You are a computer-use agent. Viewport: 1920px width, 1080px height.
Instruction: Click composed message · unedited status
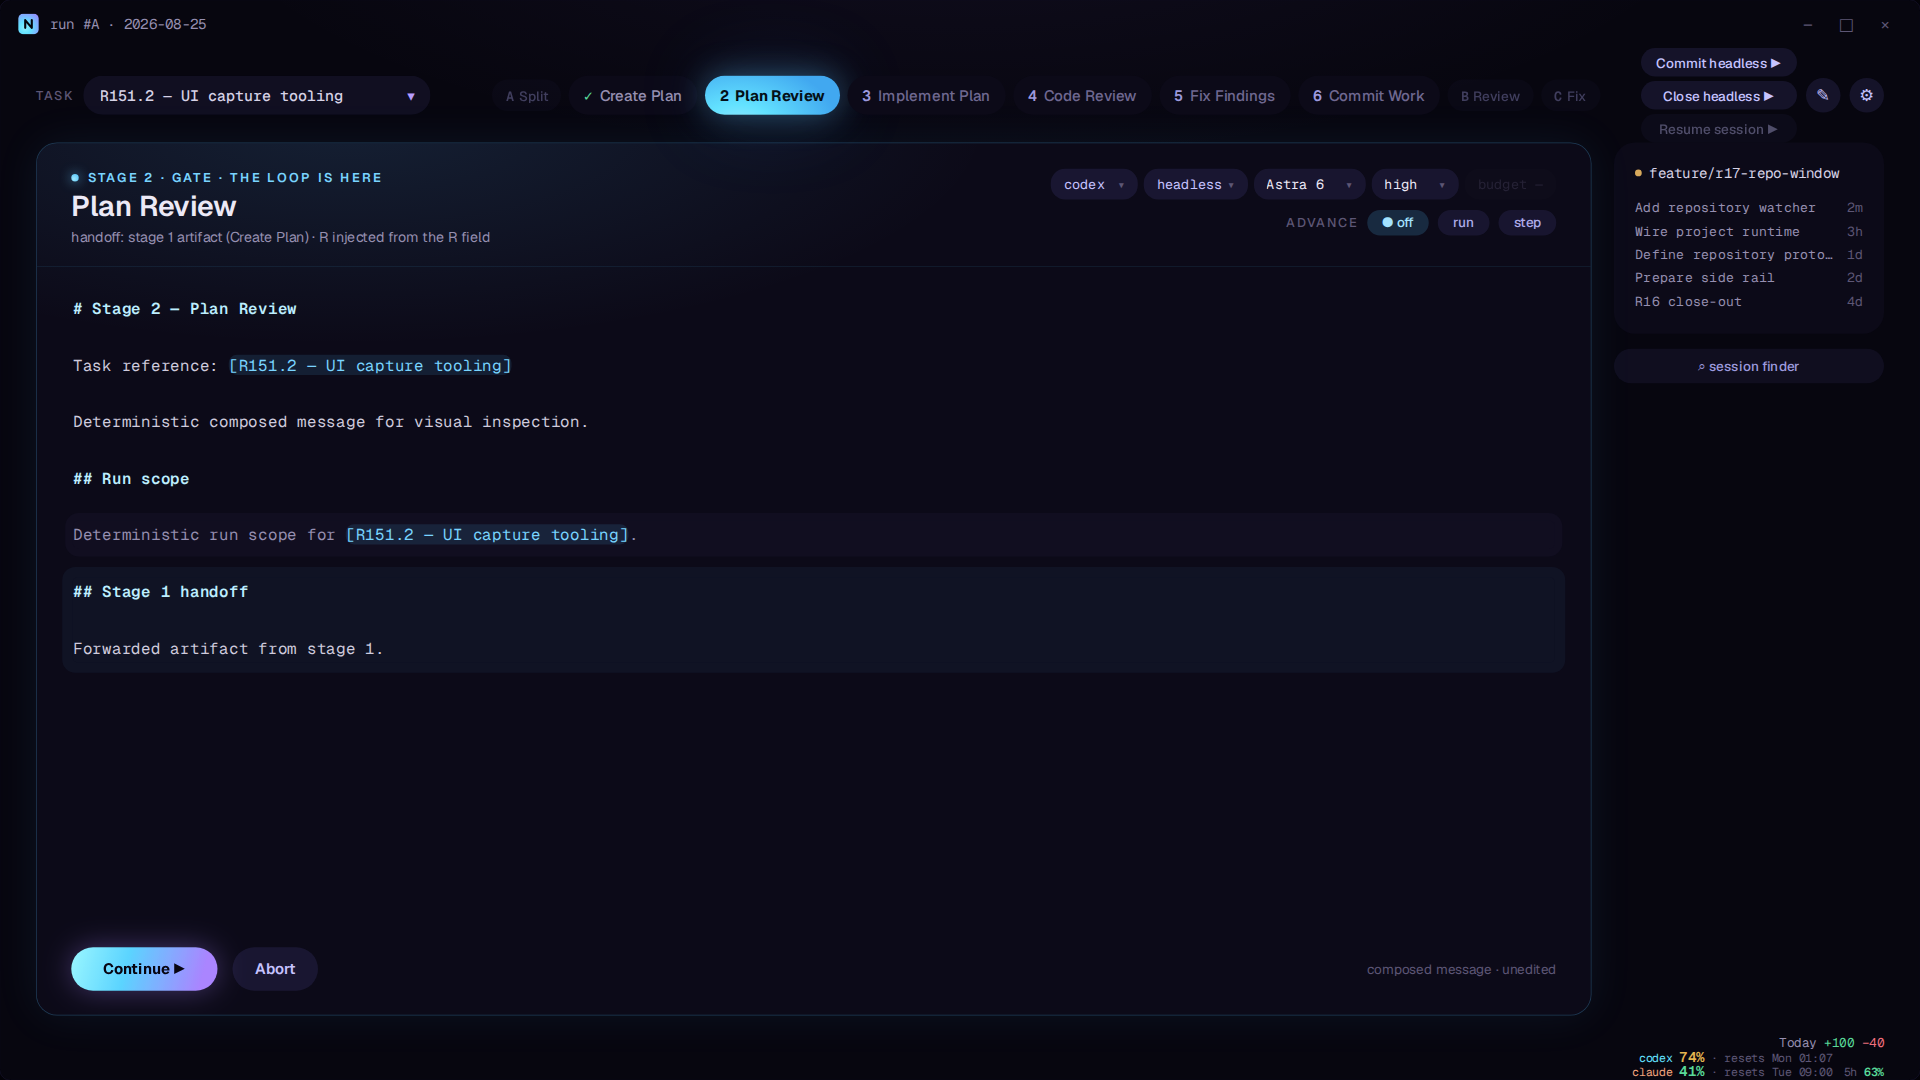pyautogui.click(x=1461, y=970)
